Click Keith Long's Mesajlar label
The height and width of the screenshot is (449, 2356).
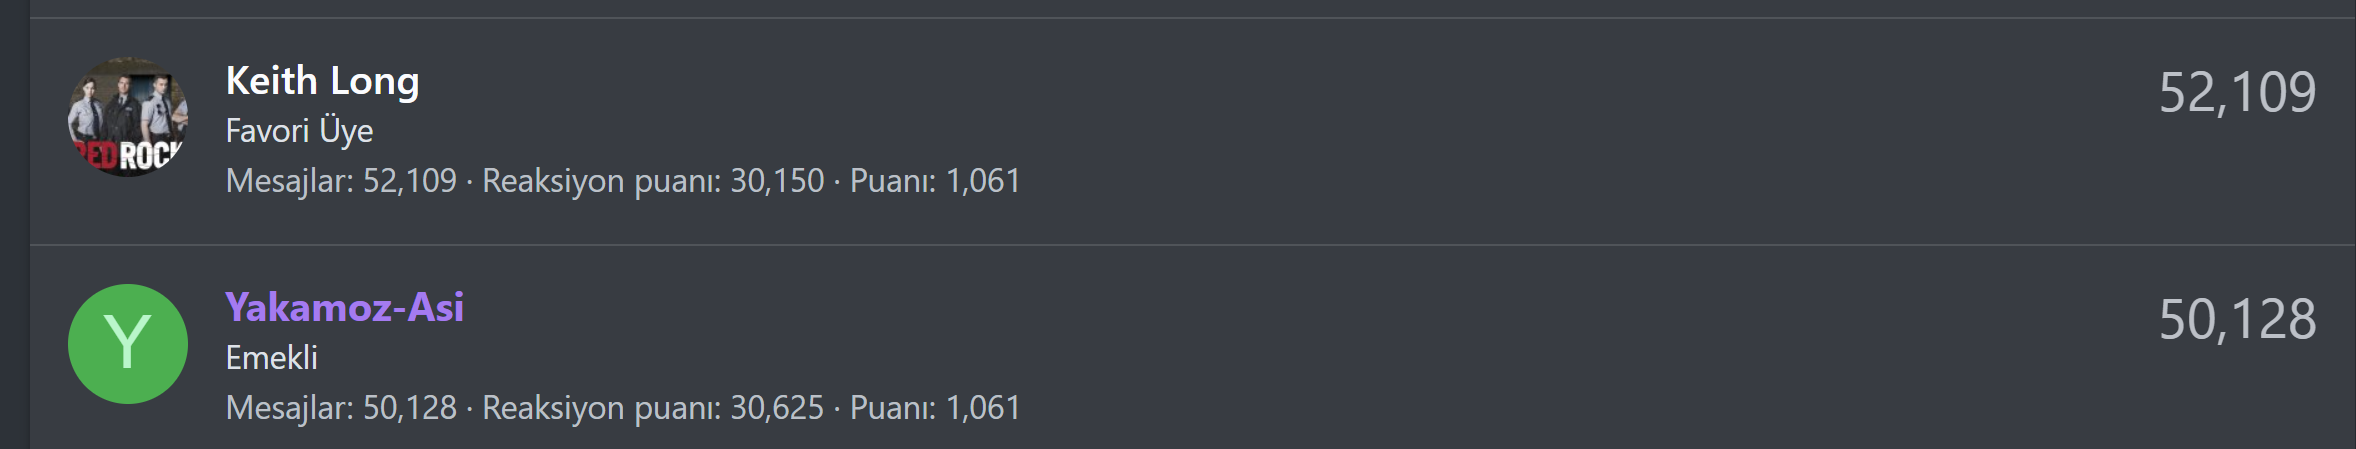[289, 181]
